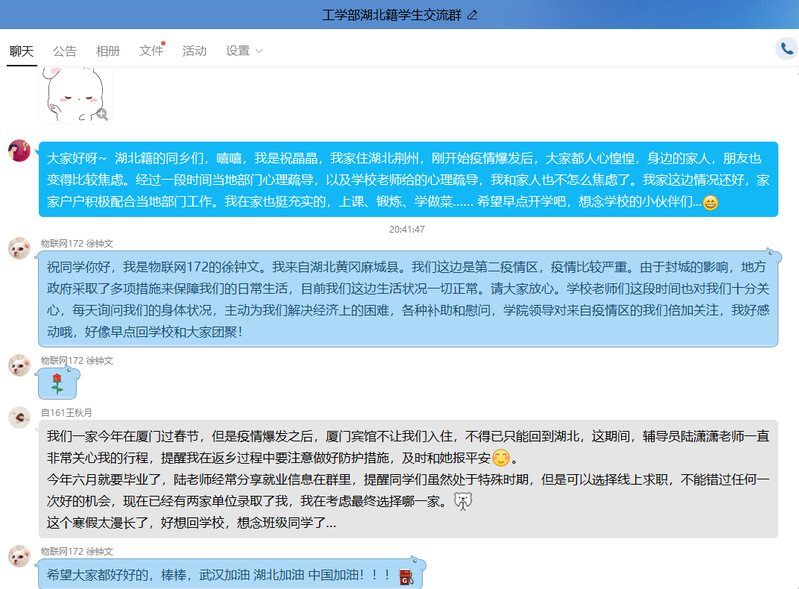Go to the 活动 tab

tap(194, 51)
